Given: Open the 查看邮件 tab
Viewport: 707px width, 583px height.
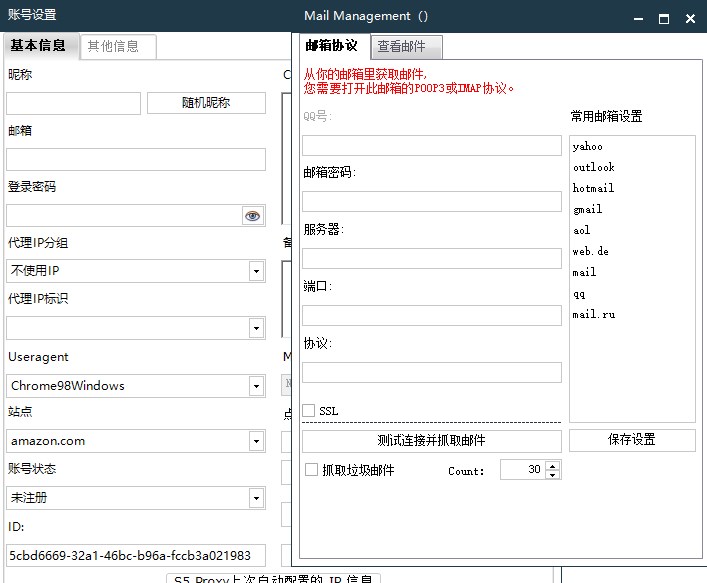Looking at the screenshot, I should (x=406, y=46).
